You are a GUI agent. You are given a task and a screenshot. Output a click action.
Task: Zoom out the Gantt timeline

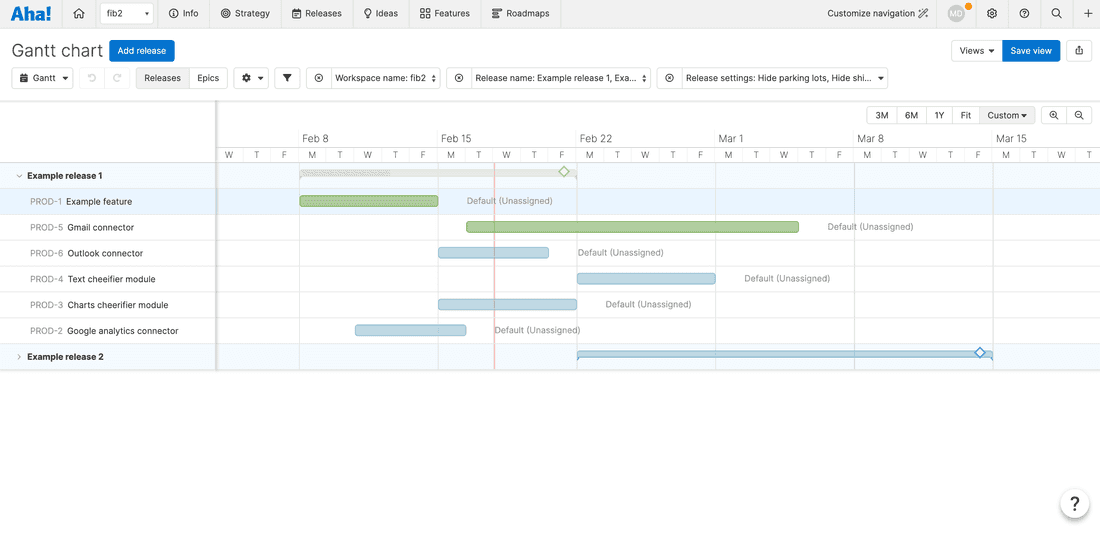[1079, 115]
